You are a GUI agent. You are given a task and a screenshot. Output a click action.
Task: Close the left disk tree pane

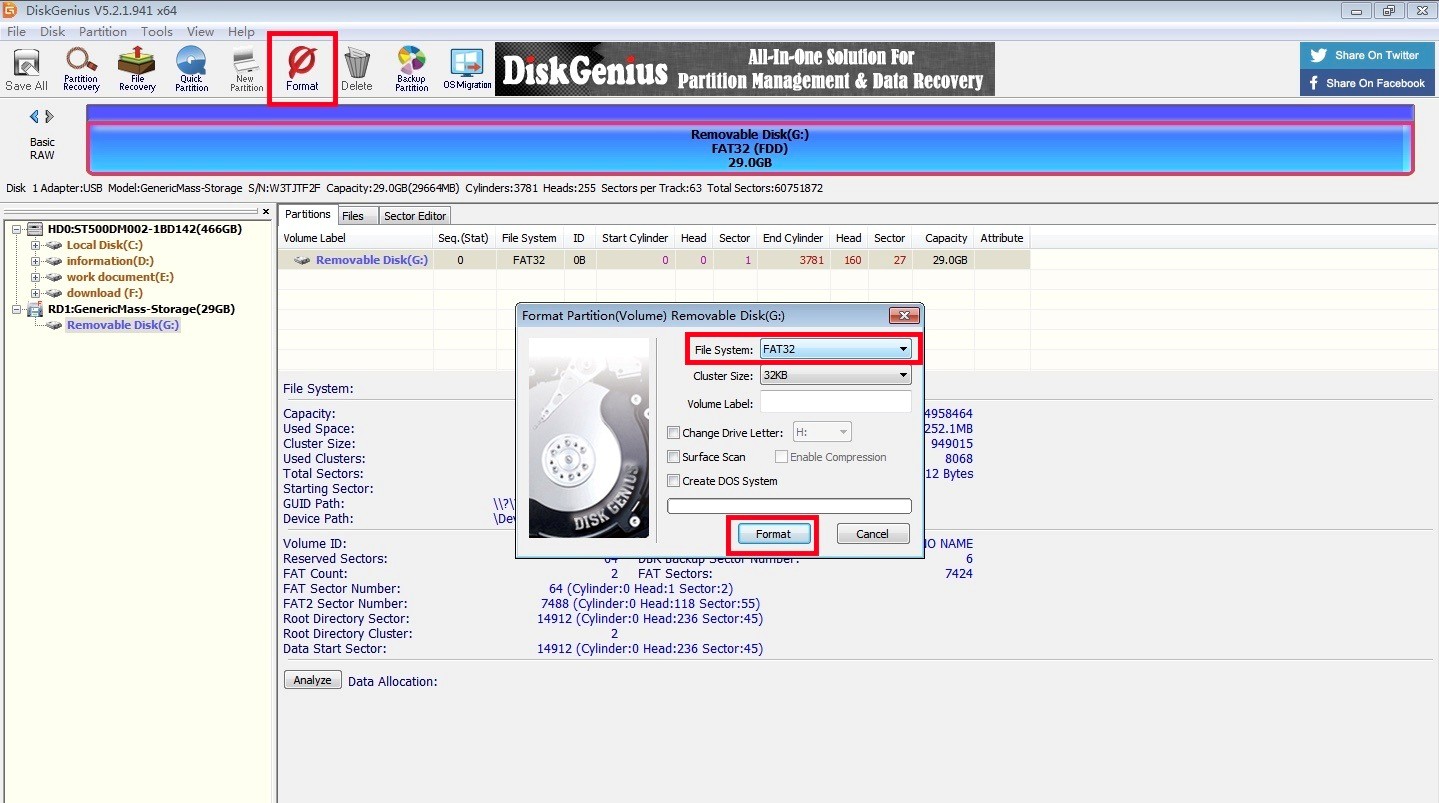coord(265,212)
